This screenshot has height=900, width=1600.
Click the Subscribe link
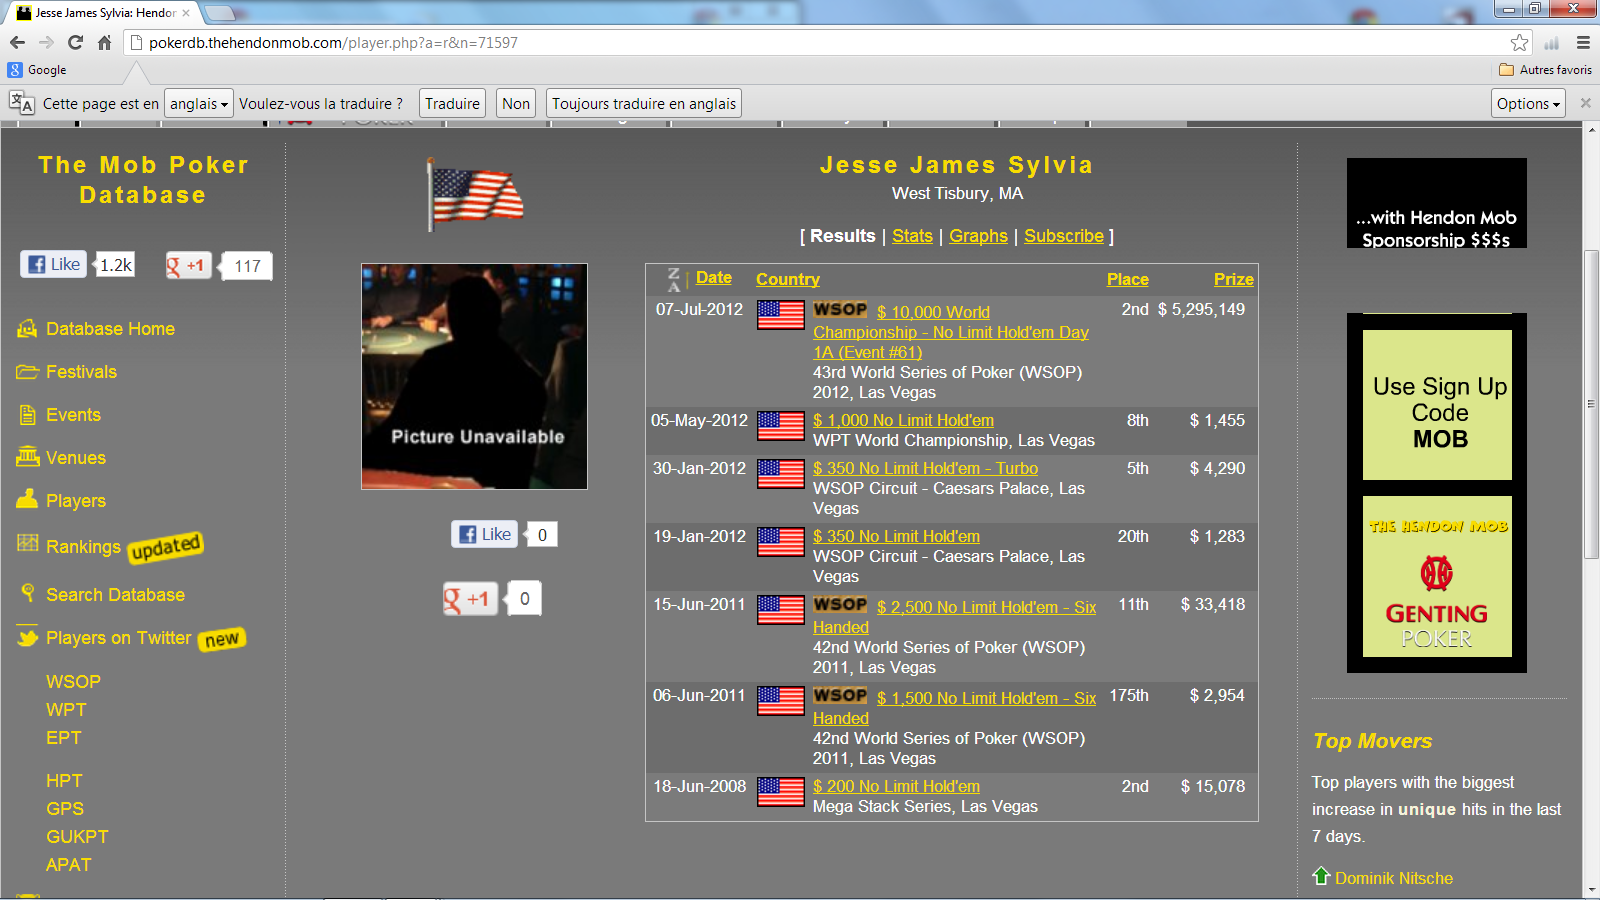1064,236
